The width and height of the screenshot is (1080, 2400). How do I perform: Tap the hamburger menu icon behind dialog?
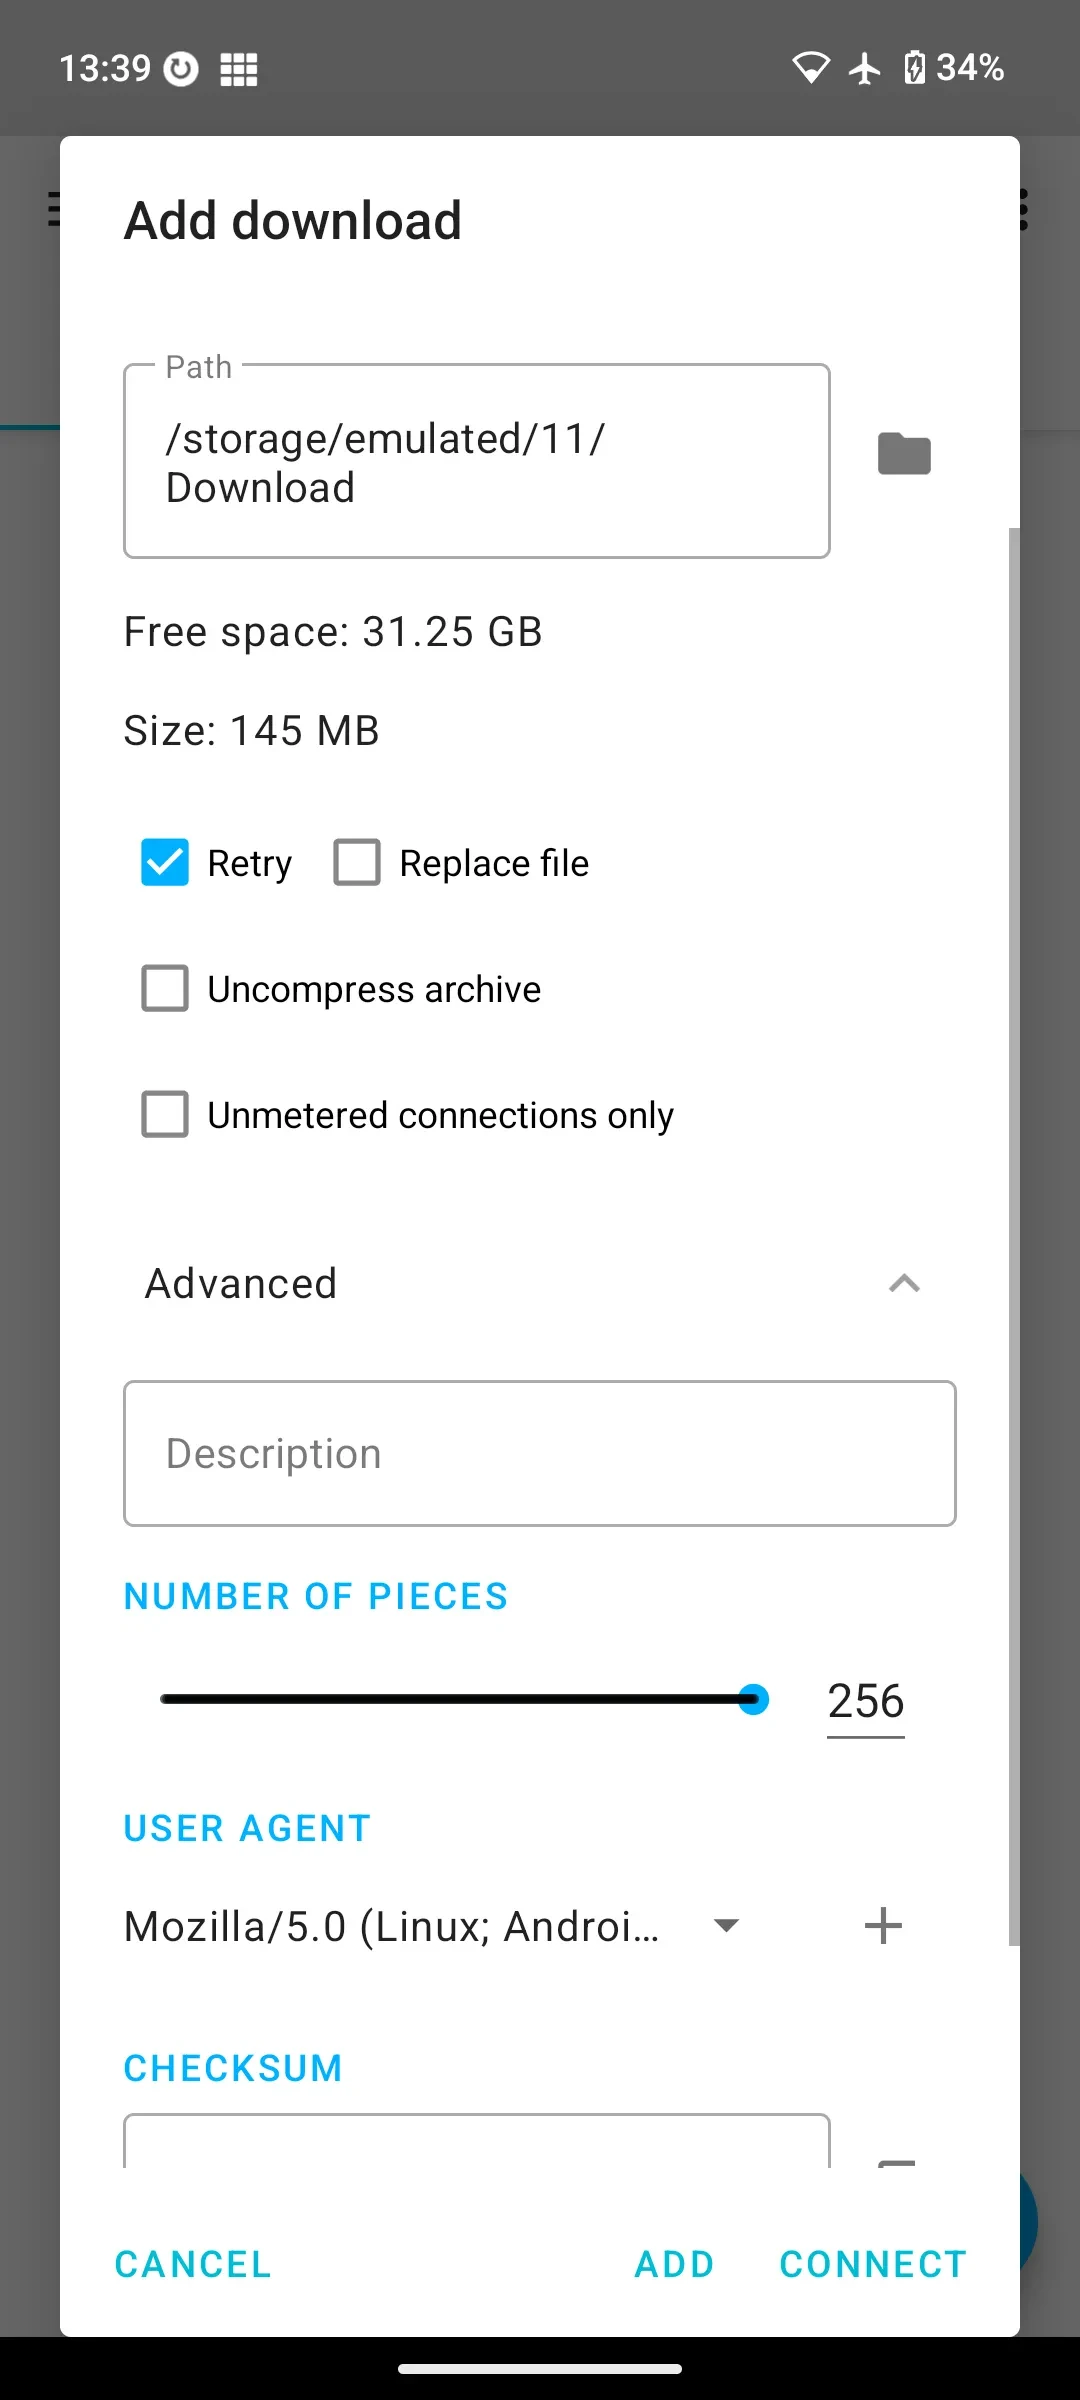tap(54, 210)
